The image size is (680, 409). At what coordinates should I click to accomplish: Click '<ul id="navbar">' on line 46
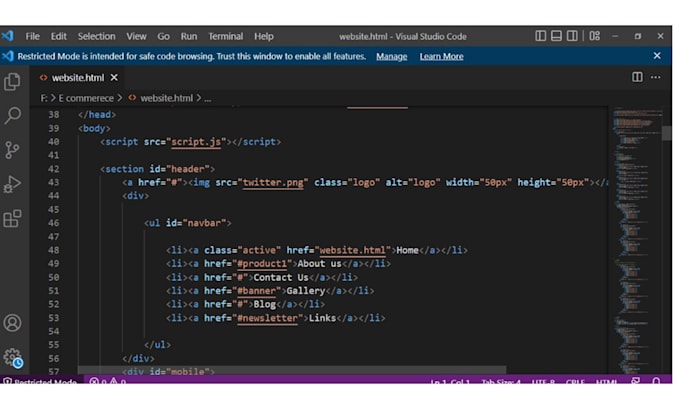(188, 223)
